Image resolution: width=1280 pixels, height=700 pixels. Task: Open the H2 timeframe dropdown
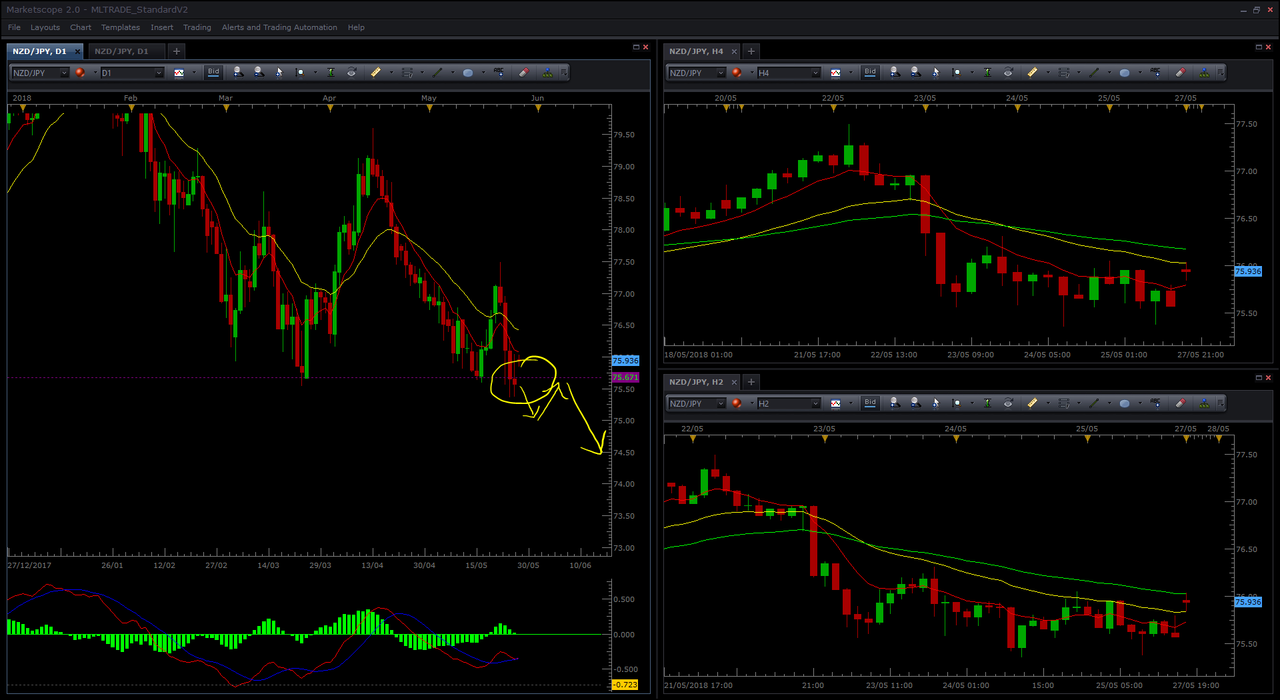coord(788,403)
